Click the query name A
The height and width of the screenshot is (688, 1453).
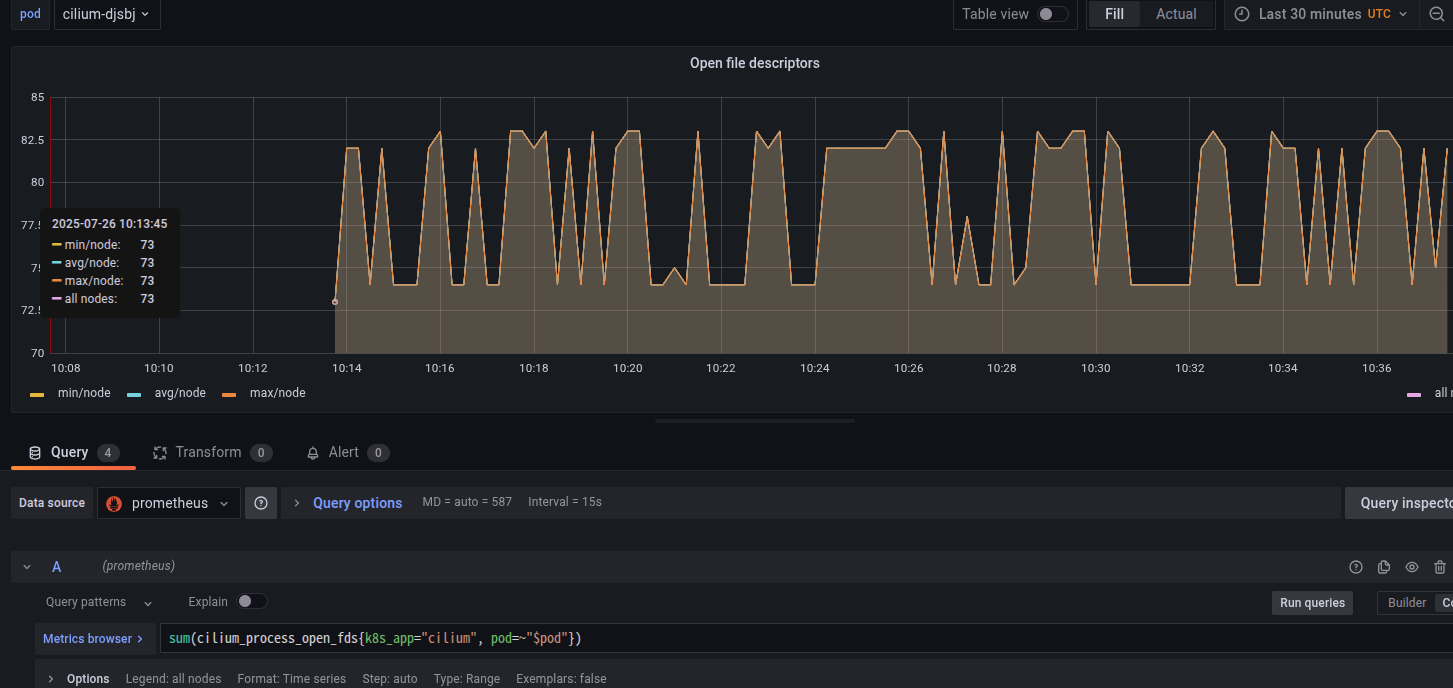[x=57, y=567]
